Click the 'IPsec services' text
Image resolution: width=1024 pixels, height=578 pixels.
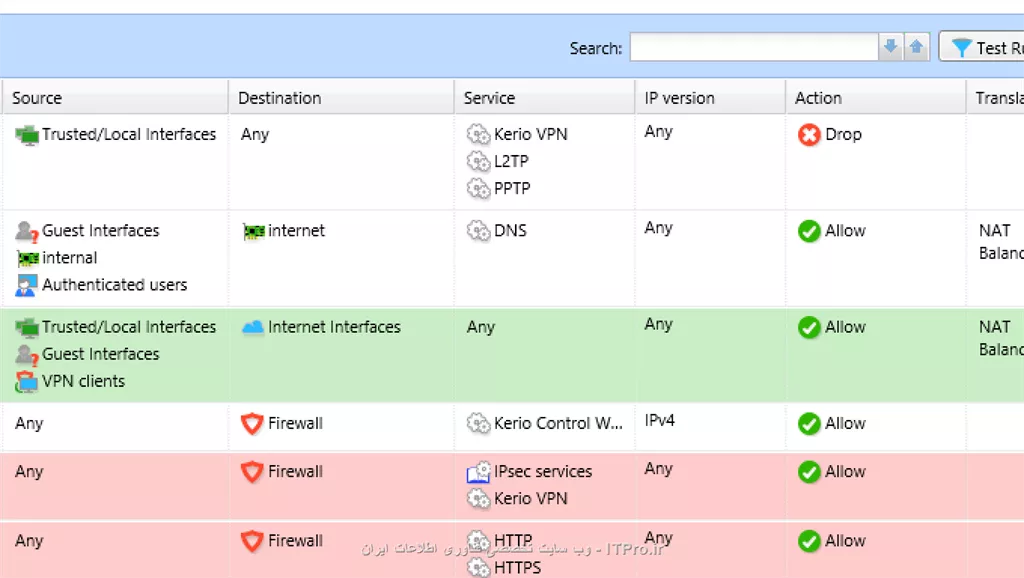click(x=543, y=472)
